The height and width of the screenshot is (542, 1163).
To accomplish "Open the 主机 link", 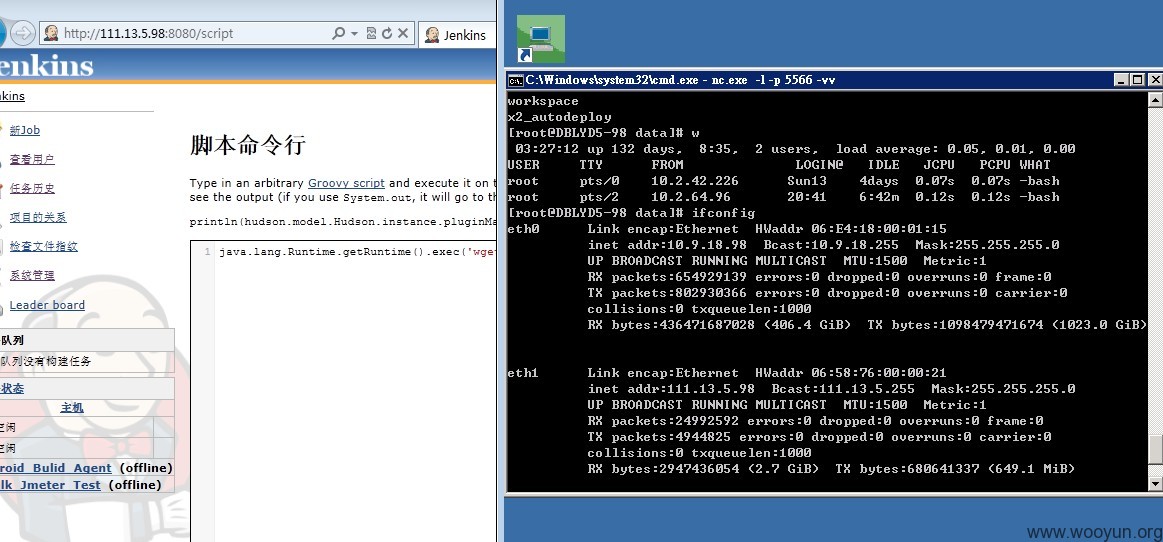I will [x=72, y=408].
